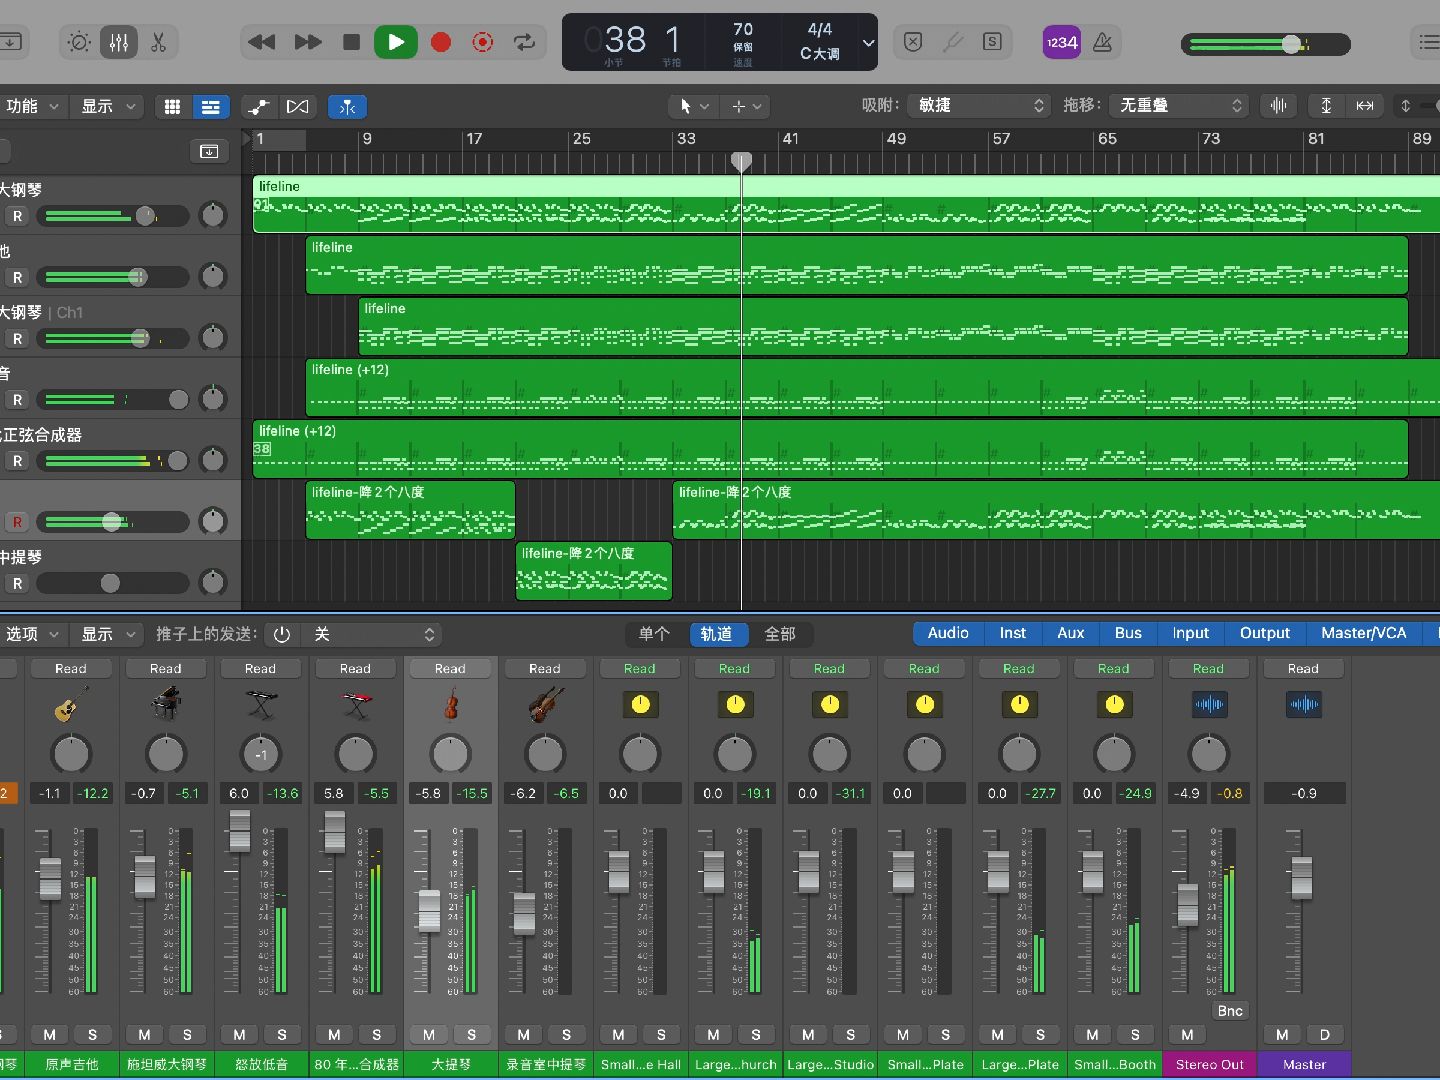Open the pointer tool dropdown
Image resolution: width=1440 pixels, height=1080 pixels.
tap(694, 106)
